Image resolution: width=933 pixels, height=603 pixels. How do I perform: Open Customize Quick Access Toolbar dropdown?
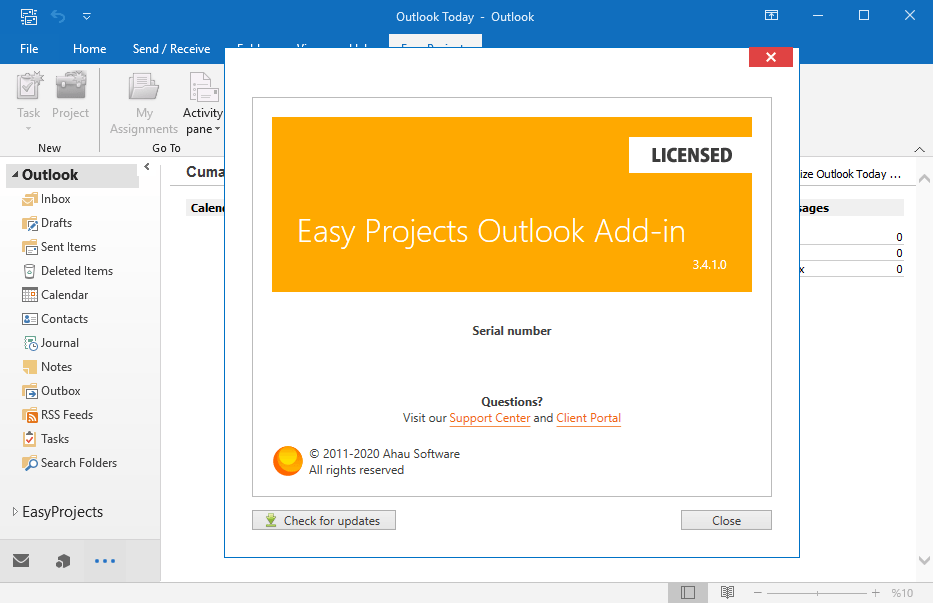pyautogui.click(x=87, y=16)
